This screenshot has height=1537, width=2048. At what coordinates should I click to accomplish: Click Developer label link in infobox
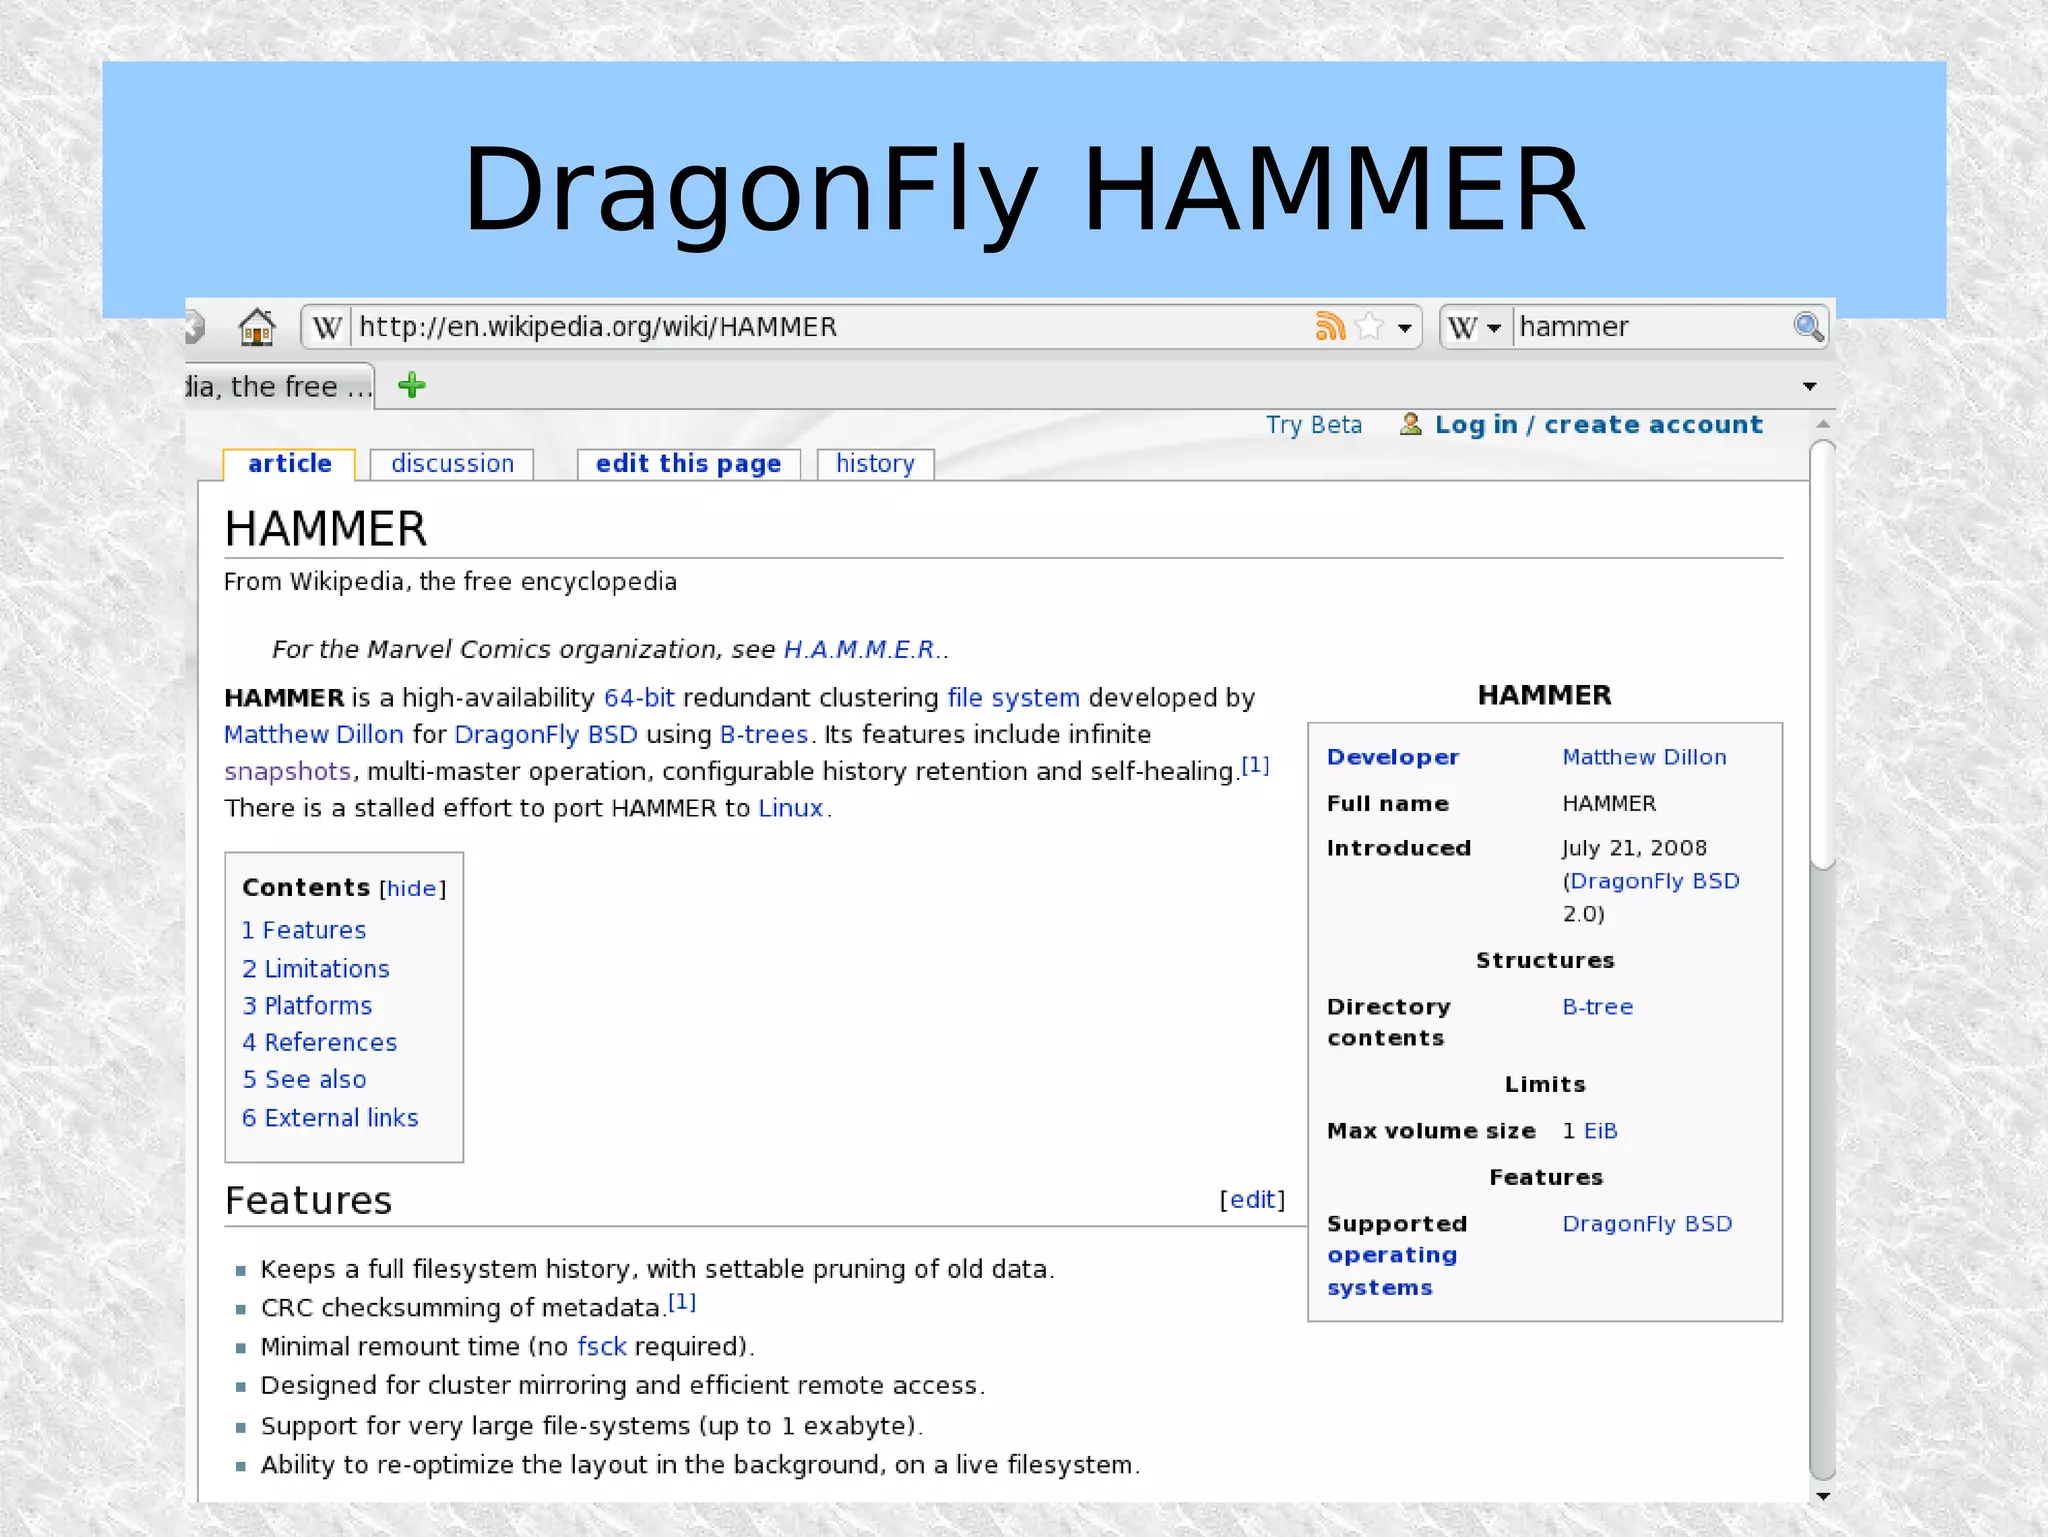click(1393, 757)
